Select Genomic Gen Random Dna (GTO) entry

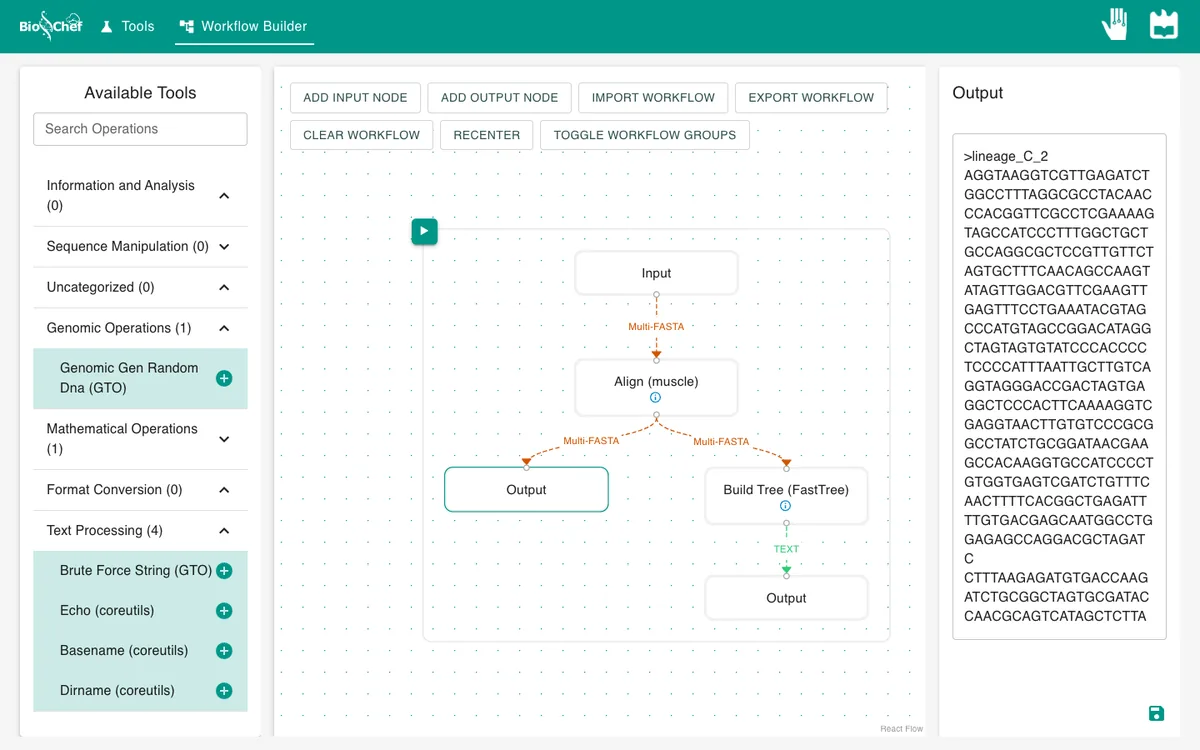click(x=140, y=378)
